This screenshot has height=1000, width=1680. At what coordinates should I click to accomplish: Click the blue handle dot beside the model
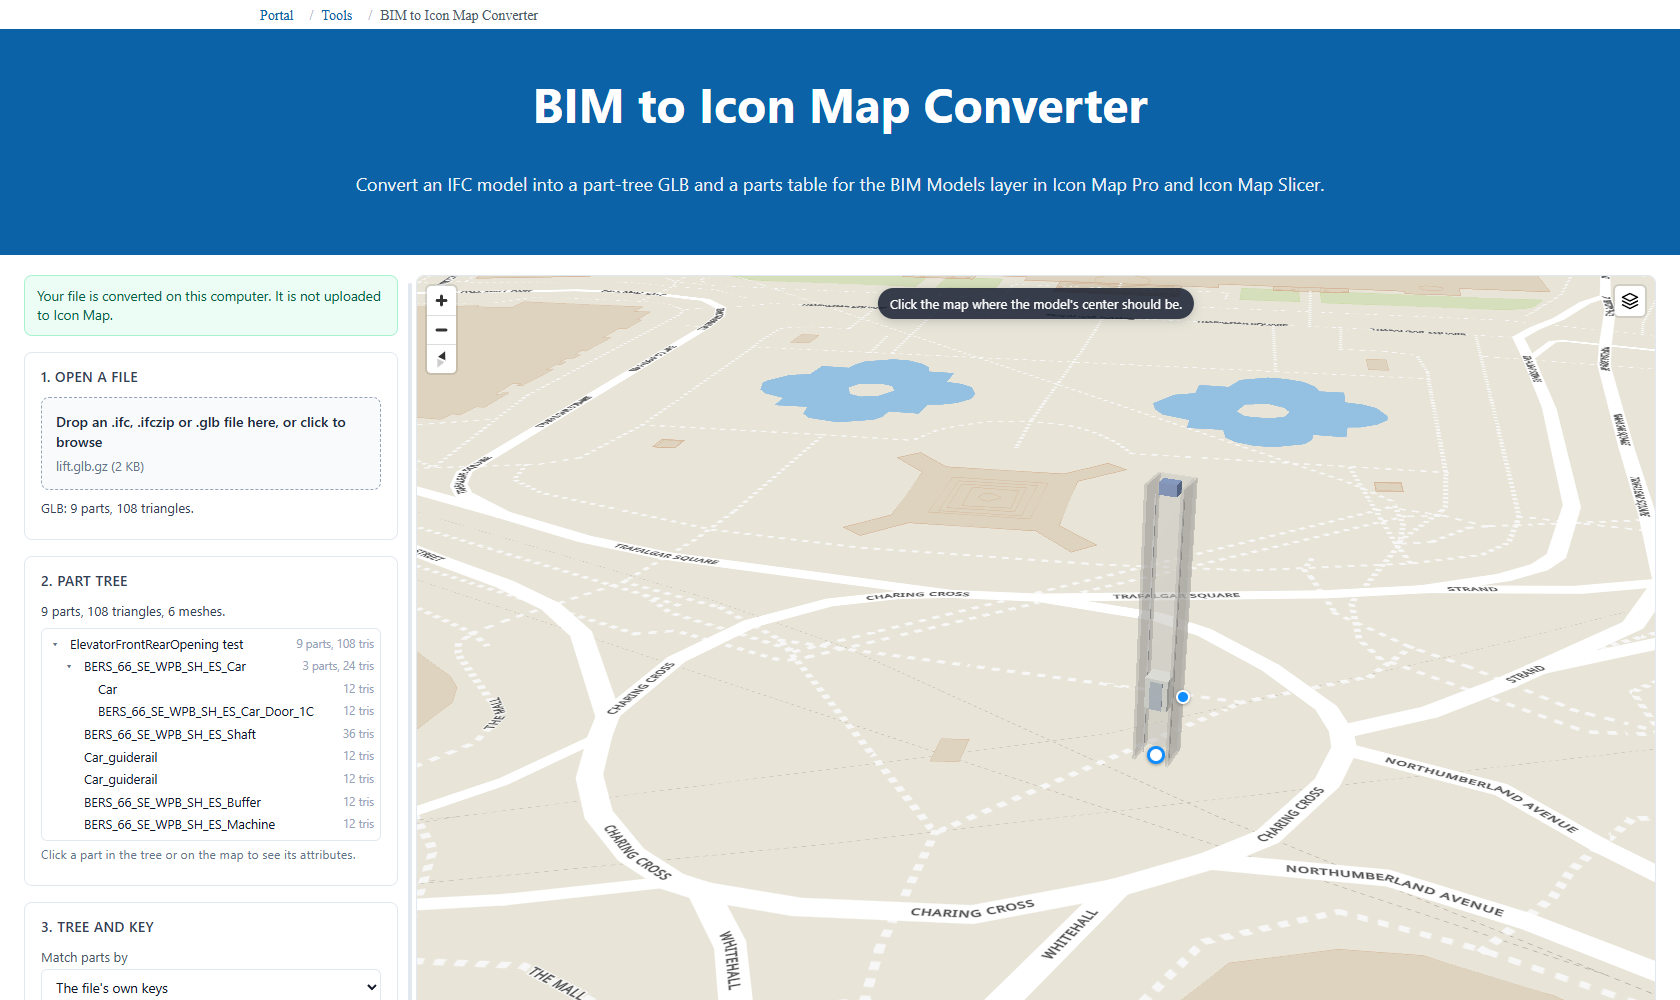click(1183, 697)
